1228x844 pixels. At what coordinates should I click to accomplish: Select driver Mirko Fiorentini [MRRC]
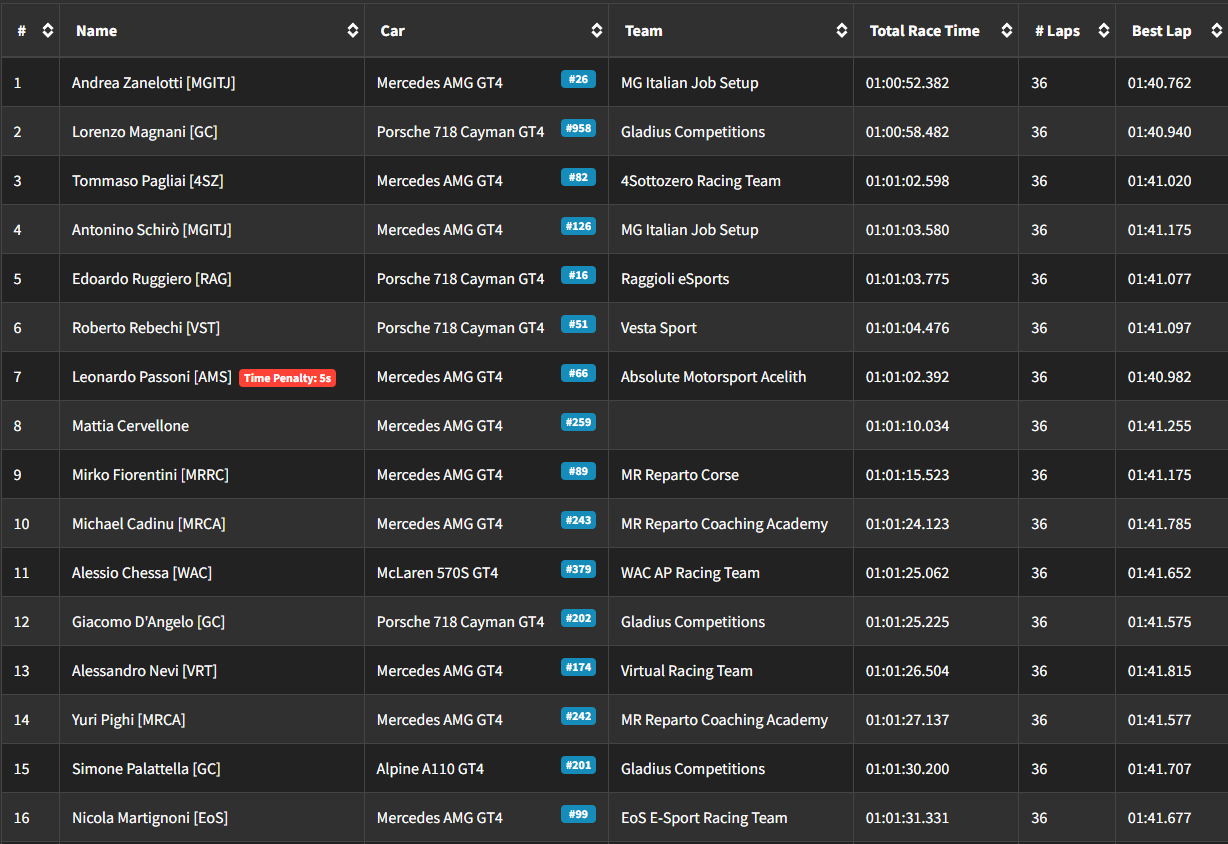(150, 475)
